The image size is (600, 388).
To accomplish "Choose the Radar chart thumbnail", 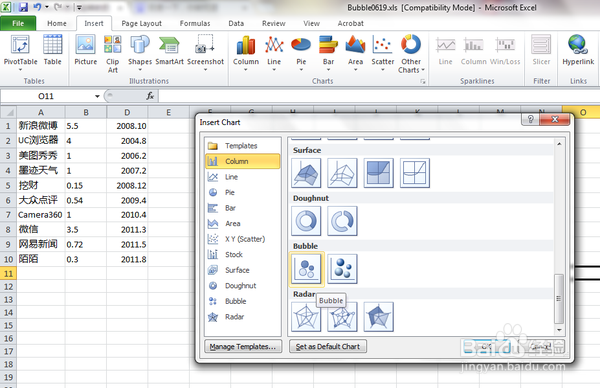I will (x=306, y=316).
